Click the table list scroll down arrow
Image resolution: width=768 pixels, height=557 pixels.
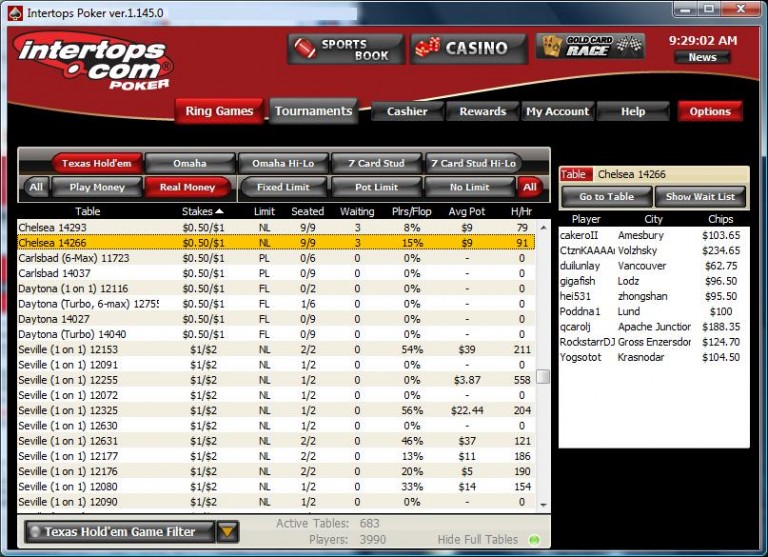pyautogui.click(x=543, y=505)
